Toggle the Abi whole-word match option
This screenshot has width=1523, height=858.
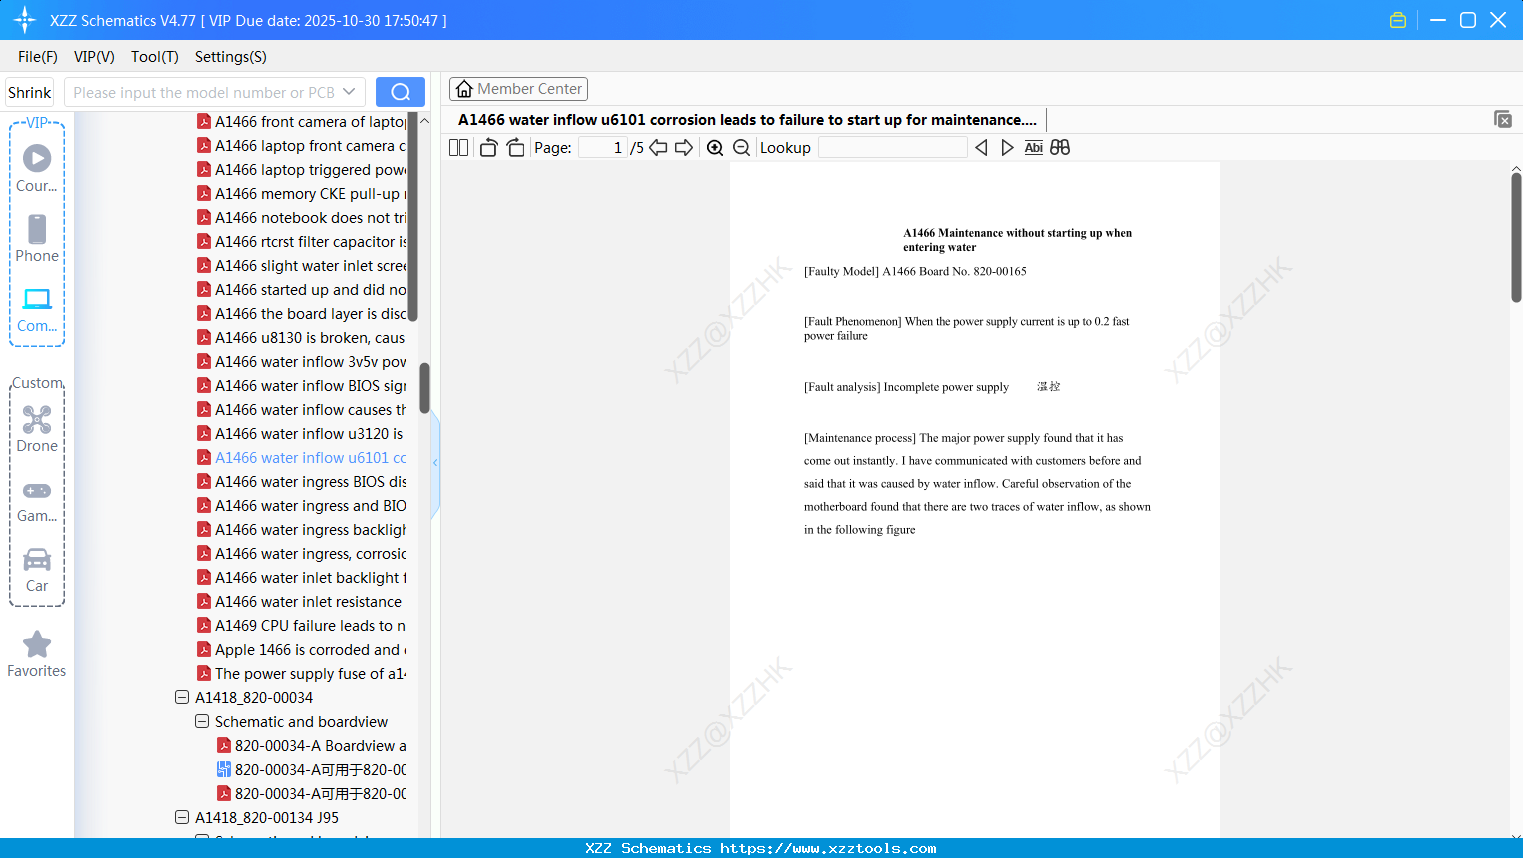(1034, 148)
